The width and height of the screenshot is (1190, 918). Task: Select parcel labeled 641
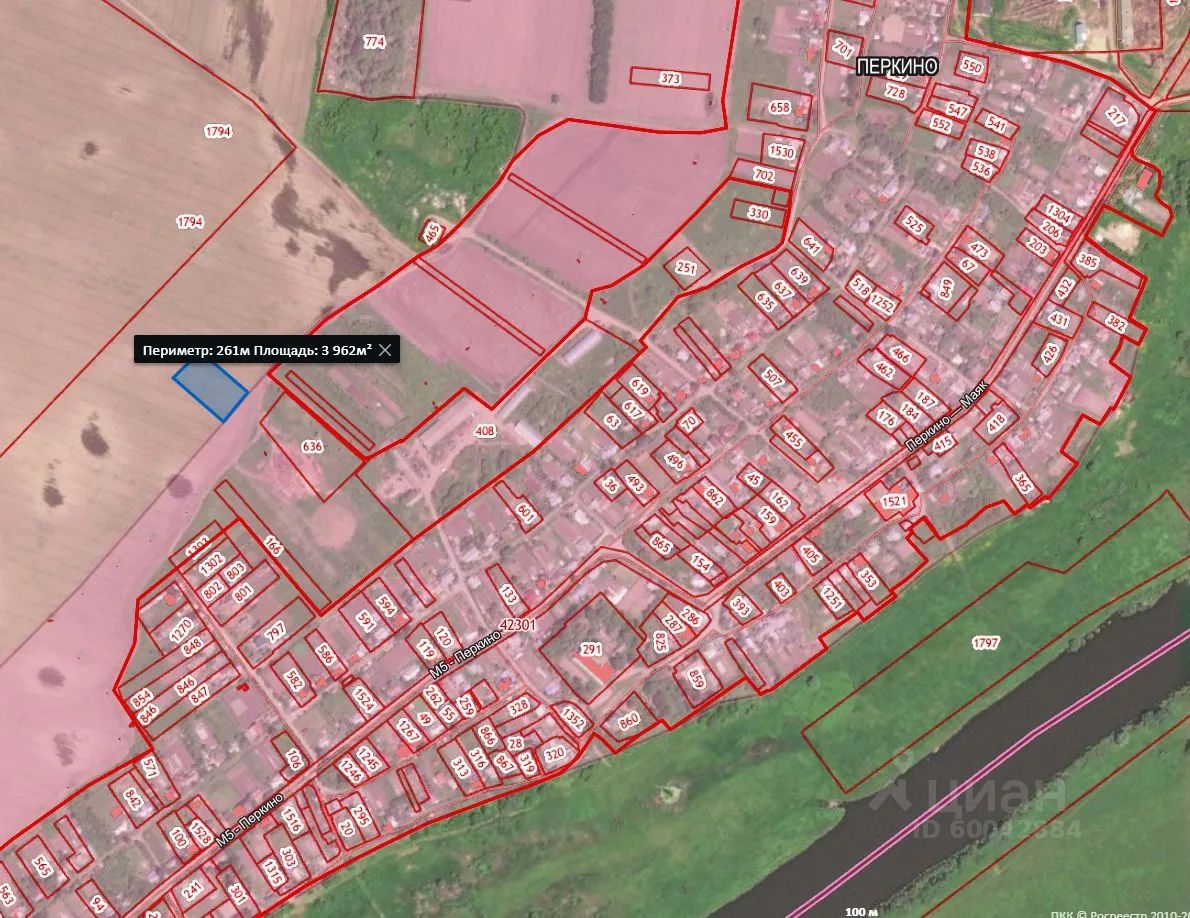811,244
